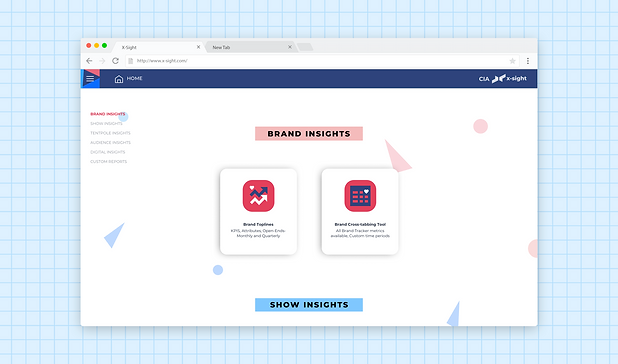
Task: Select Audience Insights in sidebar
Action: (110, 142)
